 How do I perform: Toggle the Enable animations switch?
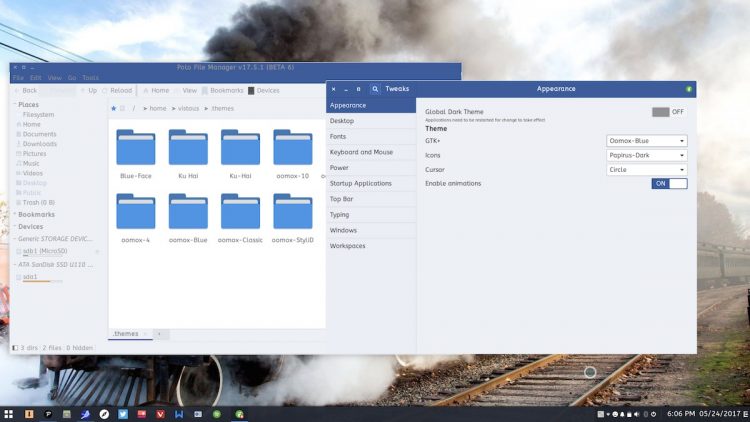tap(669, 184)
